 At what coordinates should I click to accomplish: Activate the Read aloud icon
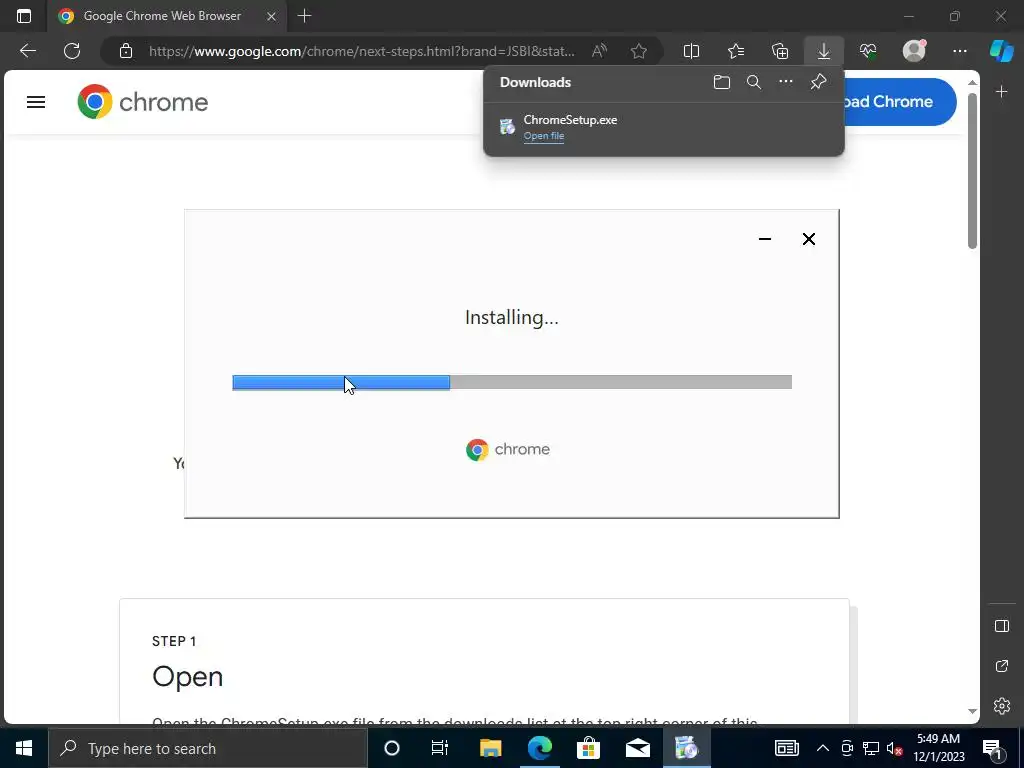tap(599, 51)
